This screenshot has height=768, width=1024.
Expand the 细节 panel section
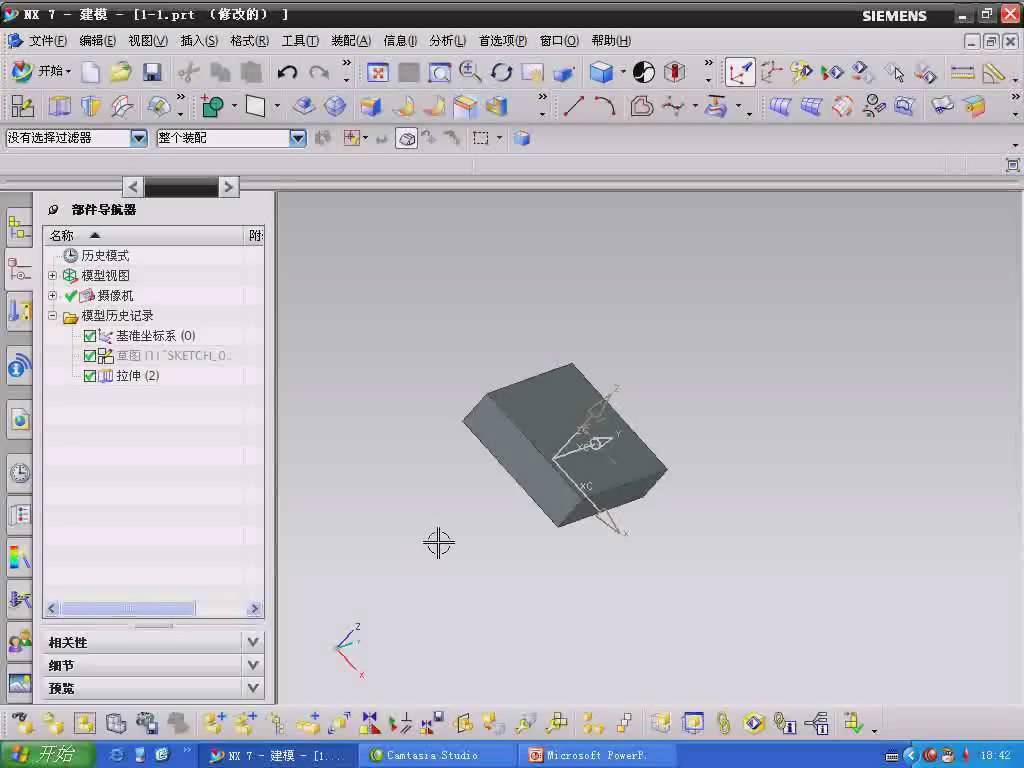tap(253, 665)
